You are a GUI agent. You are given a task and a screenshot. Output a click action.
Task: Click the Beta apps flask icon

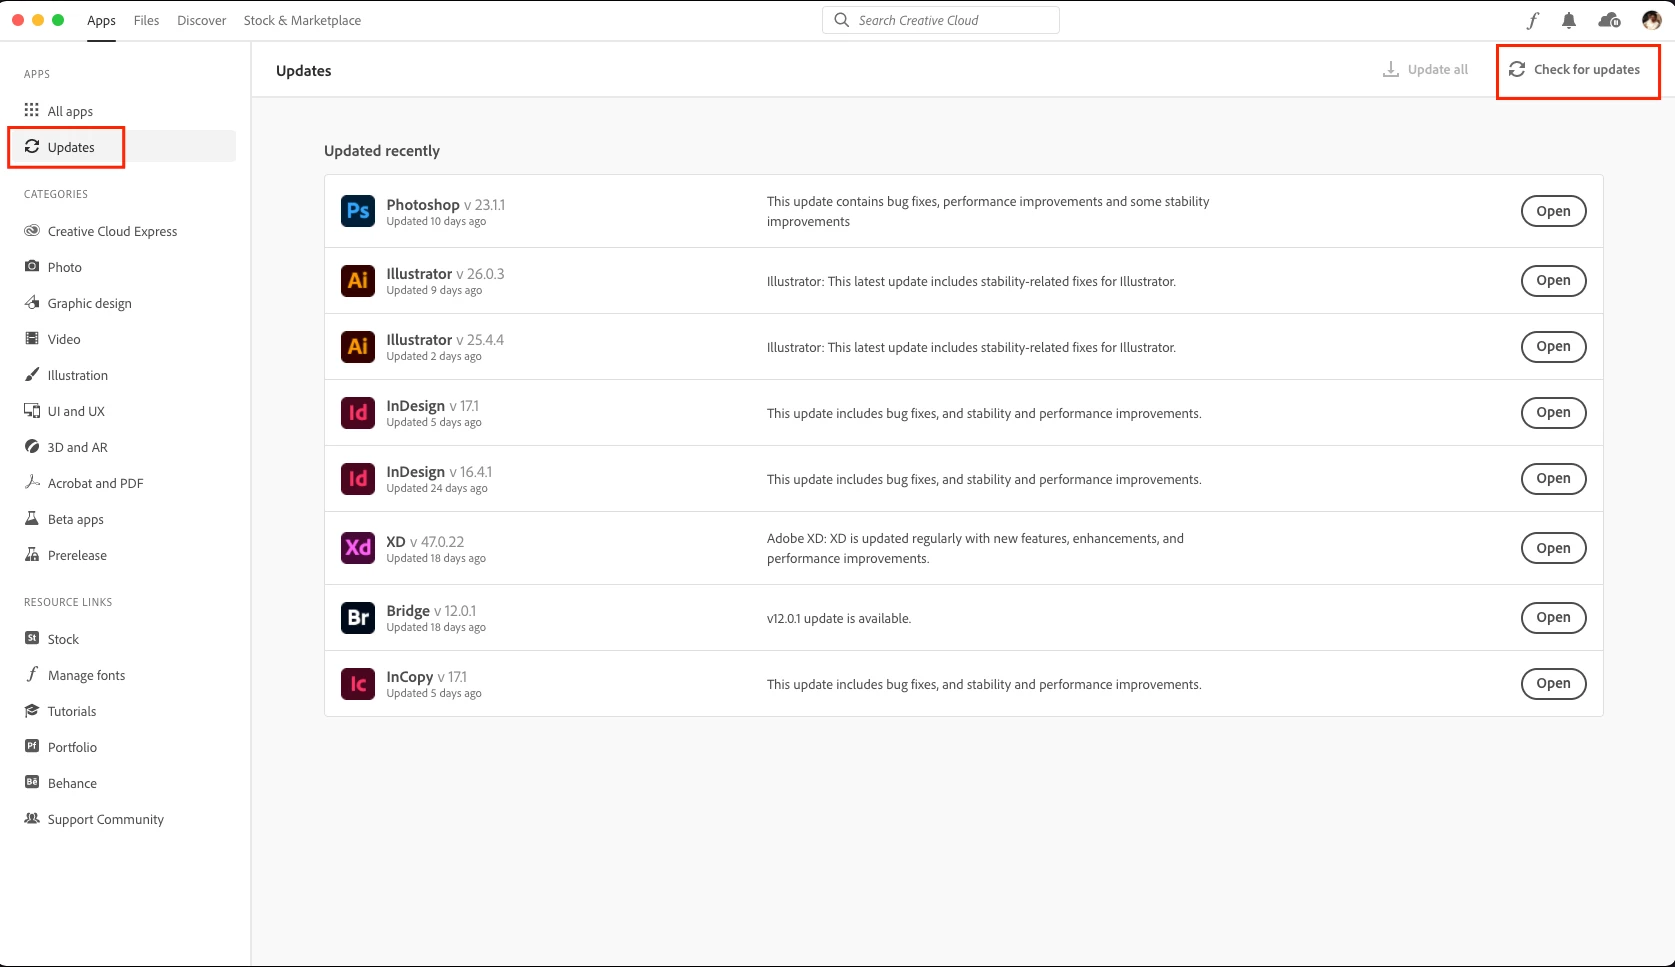click(x=32, y=518)
